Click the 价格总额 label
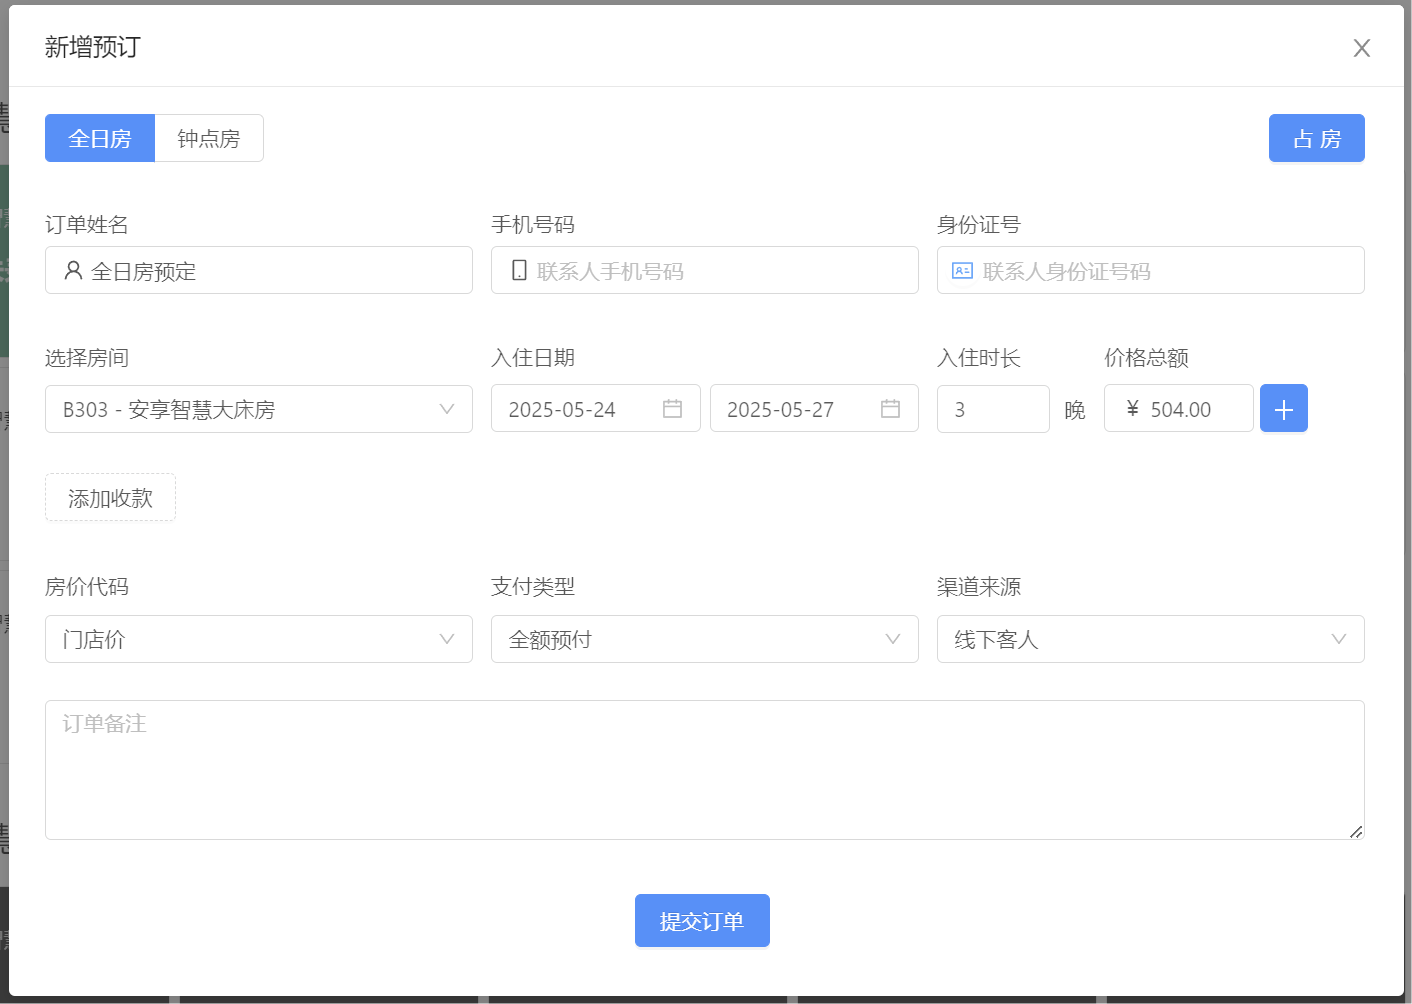 coord(1146,358)
